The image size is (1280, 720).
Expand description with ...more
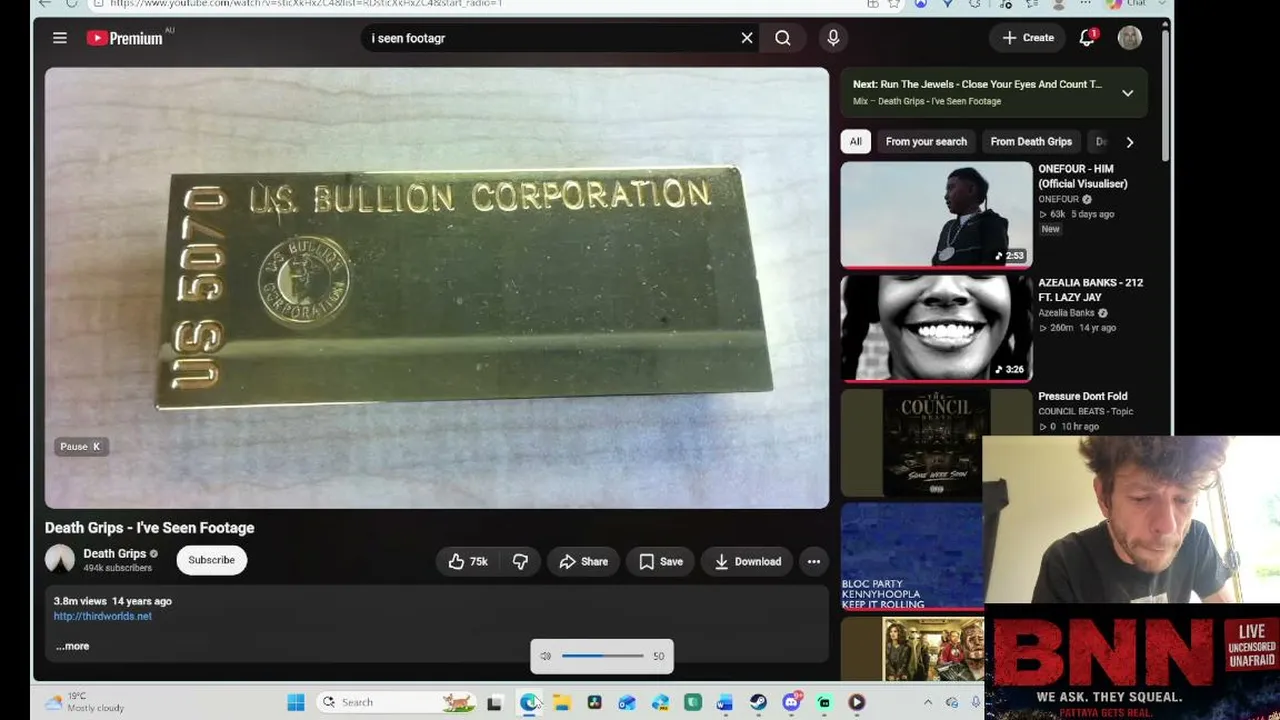pyautogui.click(x=72, y=646)
